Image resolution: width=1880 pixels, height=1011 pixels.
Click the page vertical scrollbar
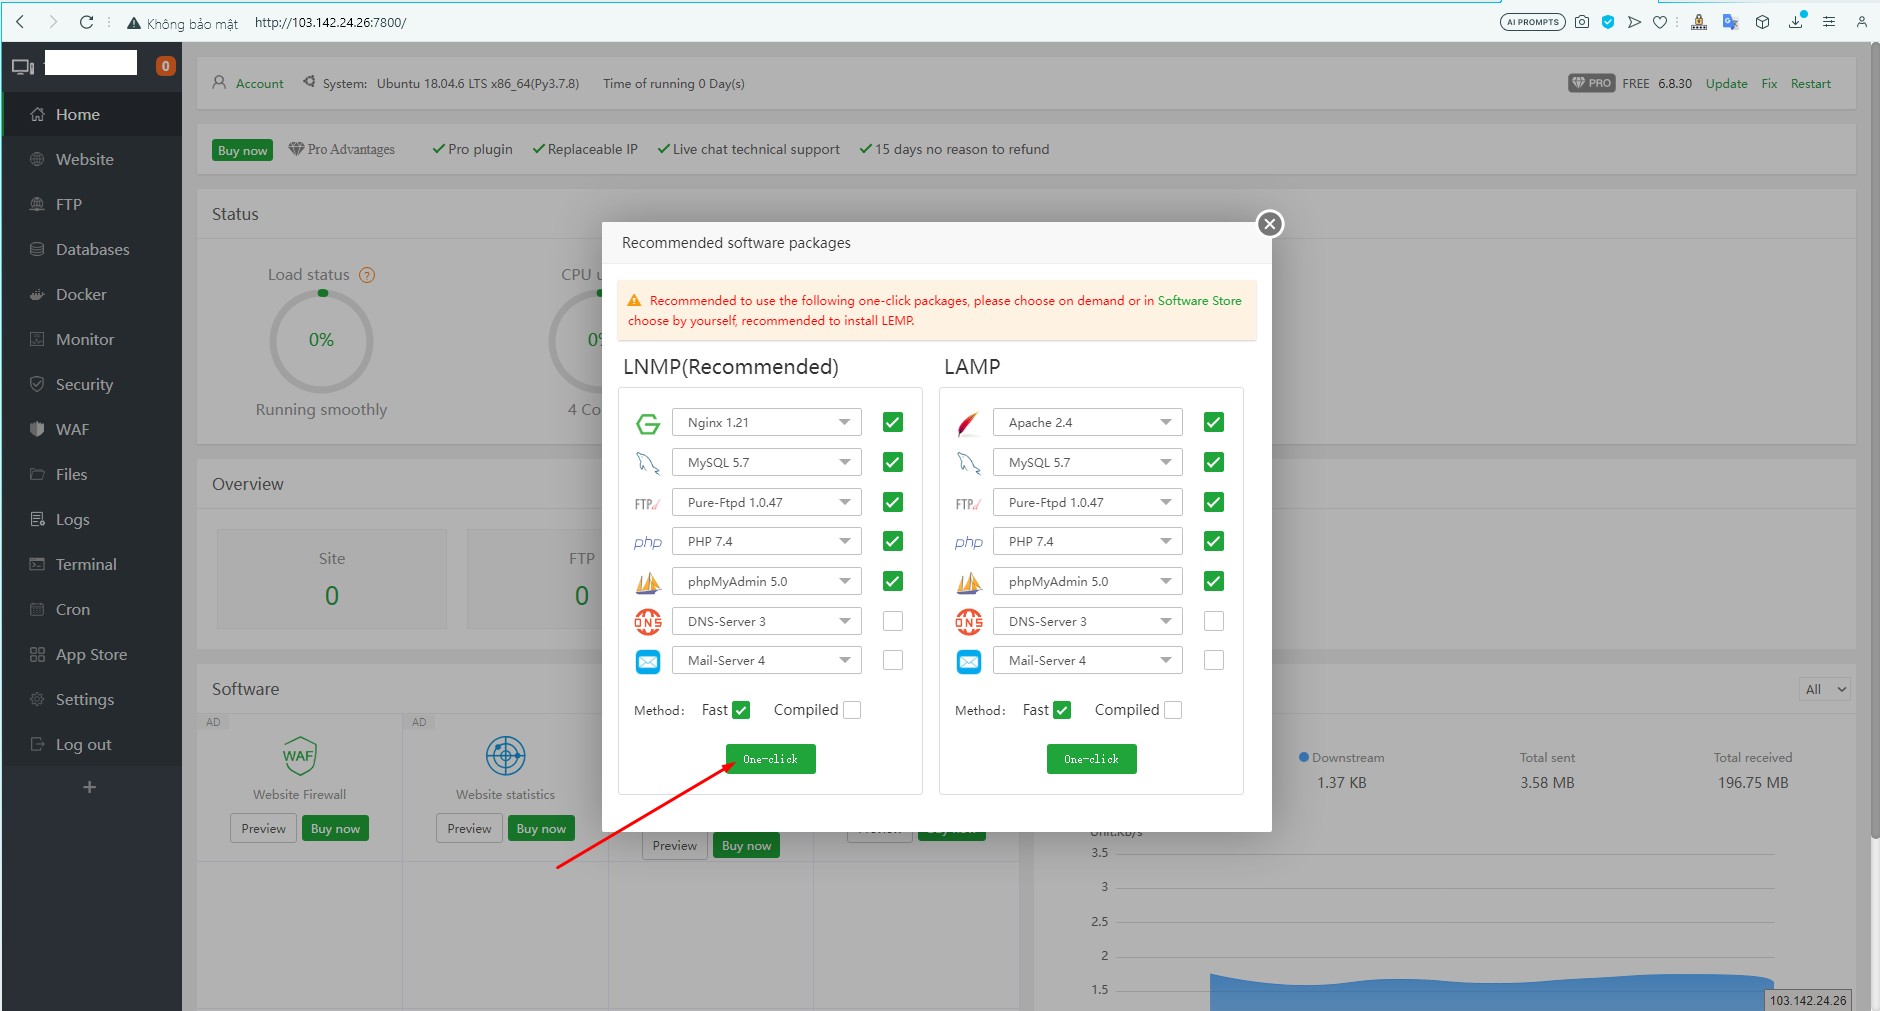(x=1875, y=440)
